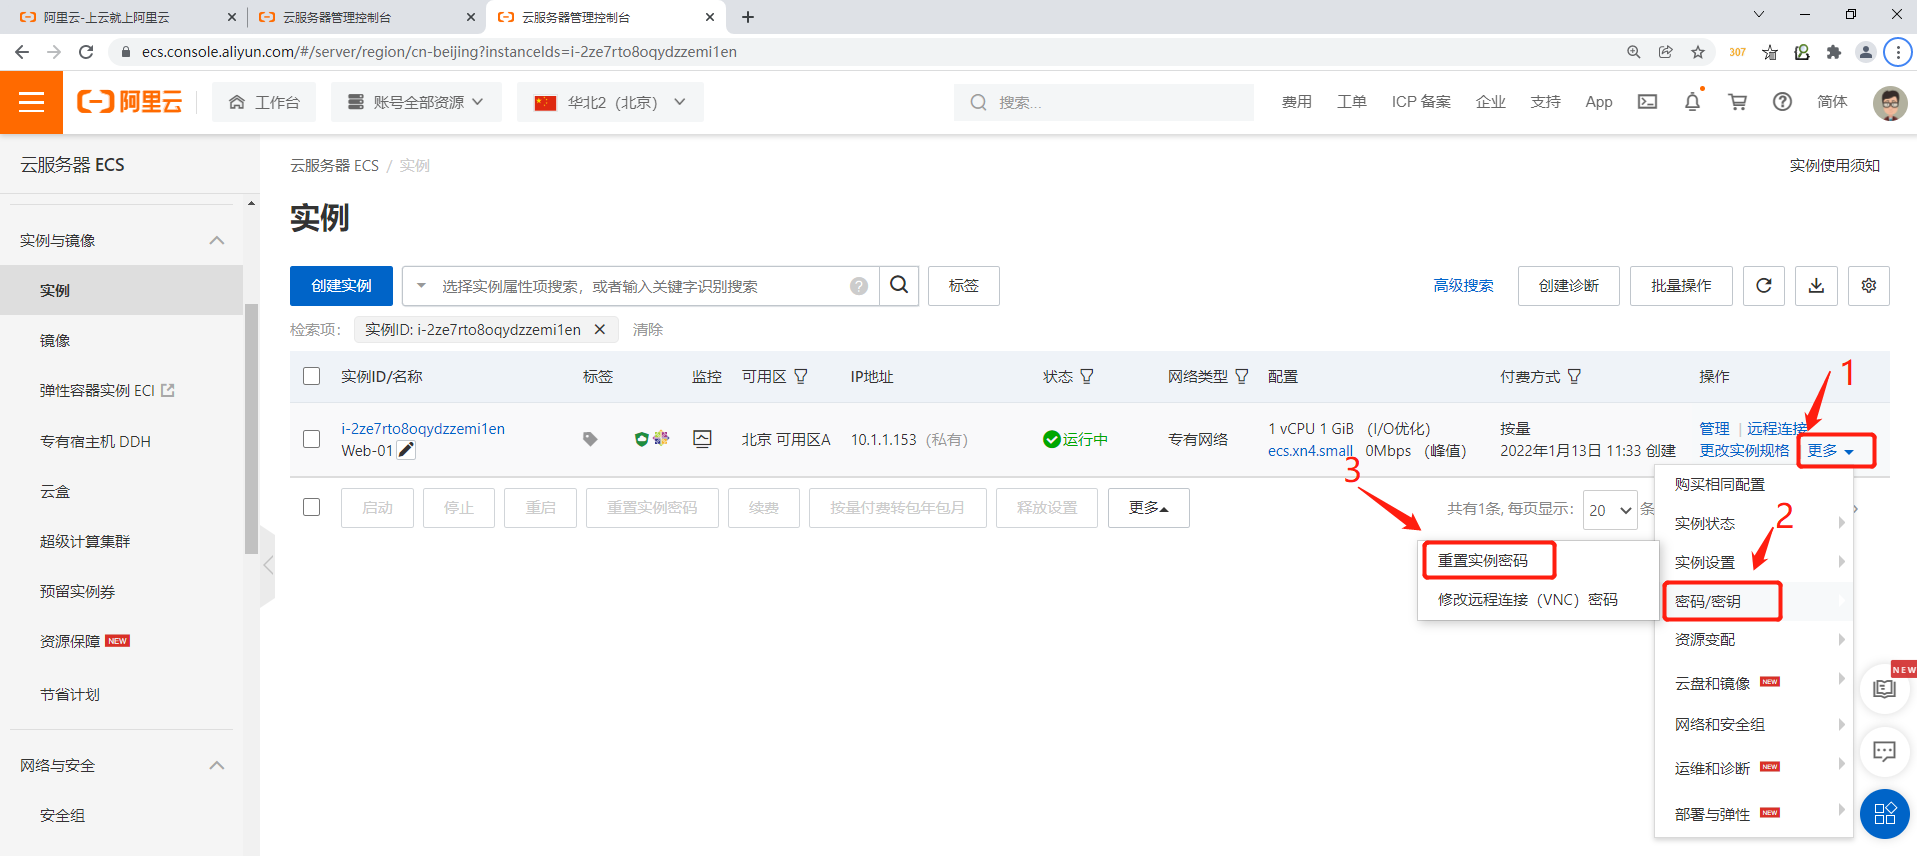The height and width of the screenshot is (856, 1917).
Task: Open the account resources dropdown
Action: pos(417,102)
